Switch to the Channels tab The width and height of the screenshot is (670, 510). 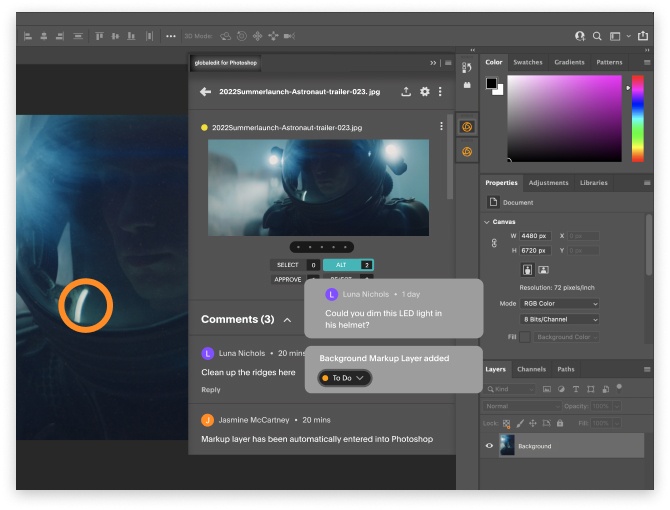click(x=531, y=369)
